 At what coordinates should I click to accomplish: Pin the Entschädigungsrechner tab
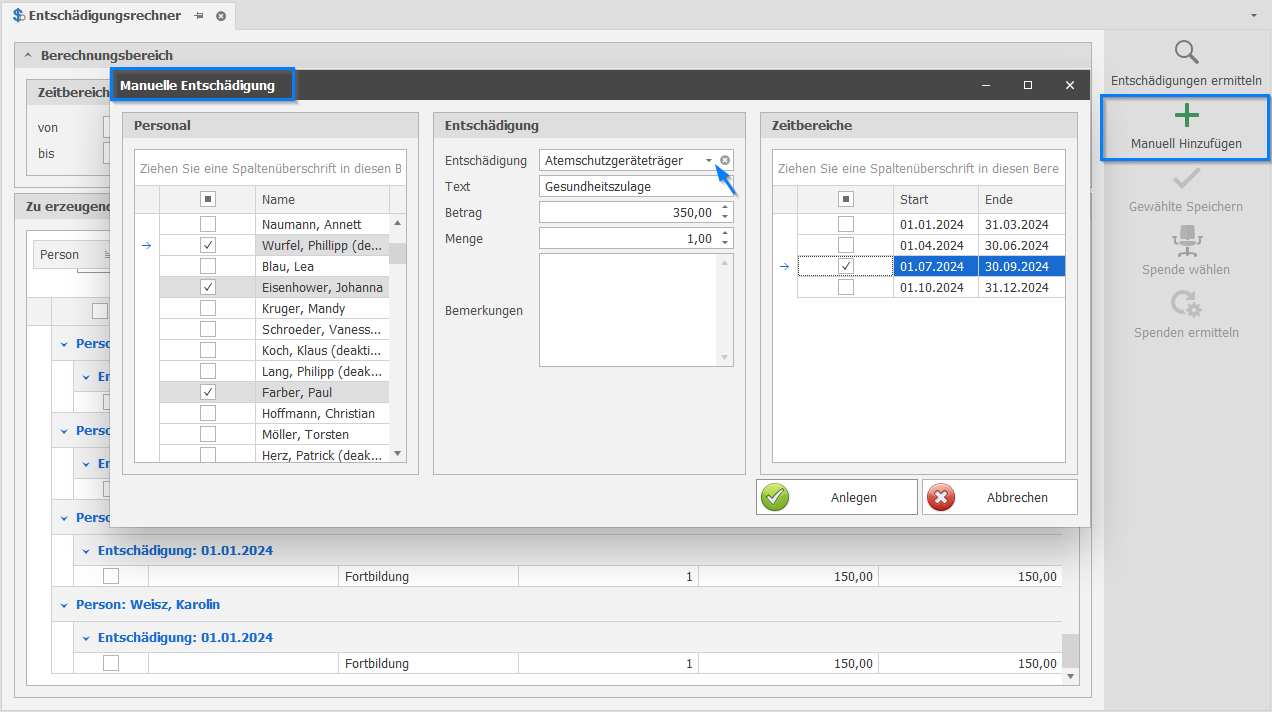199,16
